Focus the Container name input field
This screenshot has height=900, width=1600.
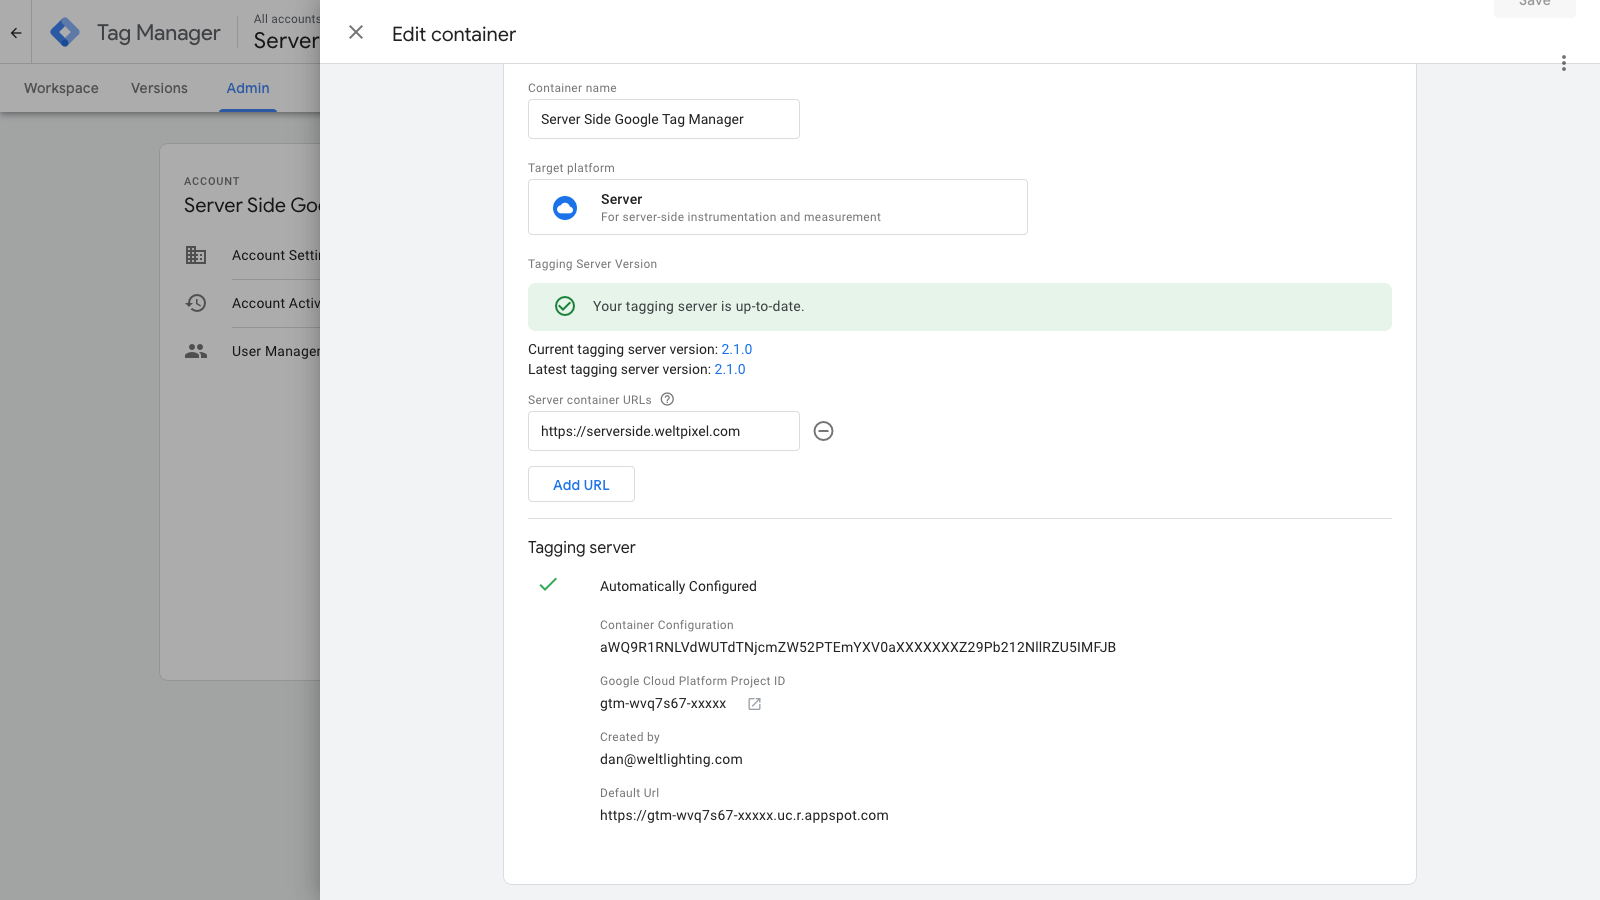[664, 119]
